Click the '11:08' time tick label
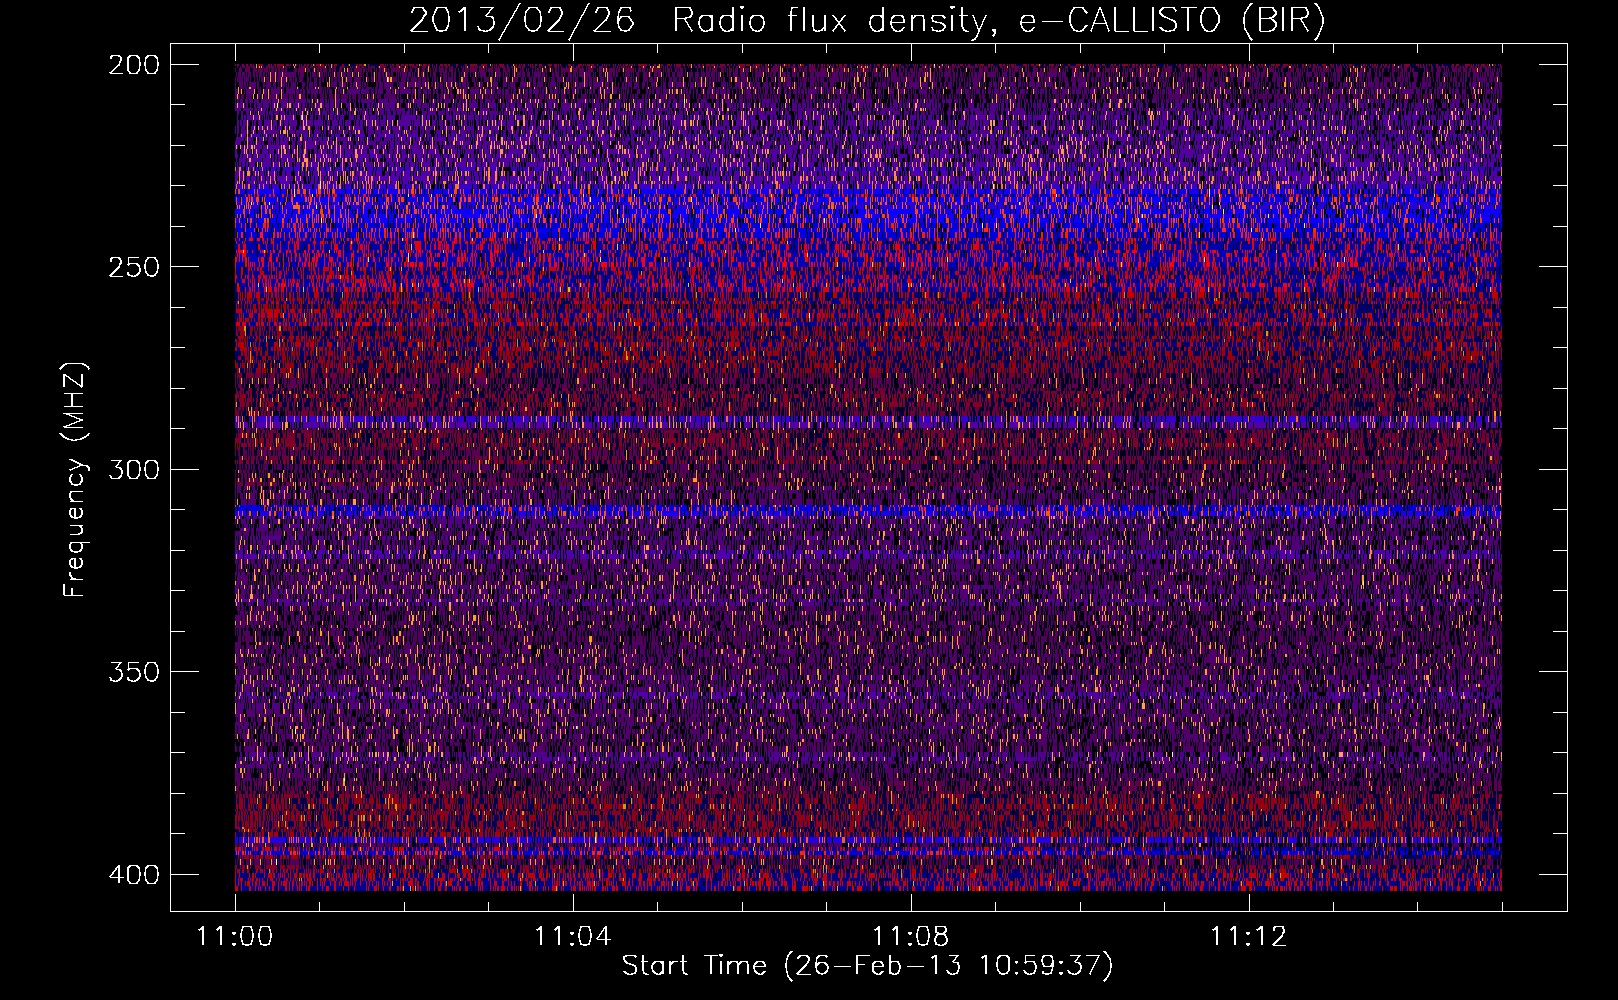Image resolution: width=1618 pixels, height=1000 pixels. 911,937
